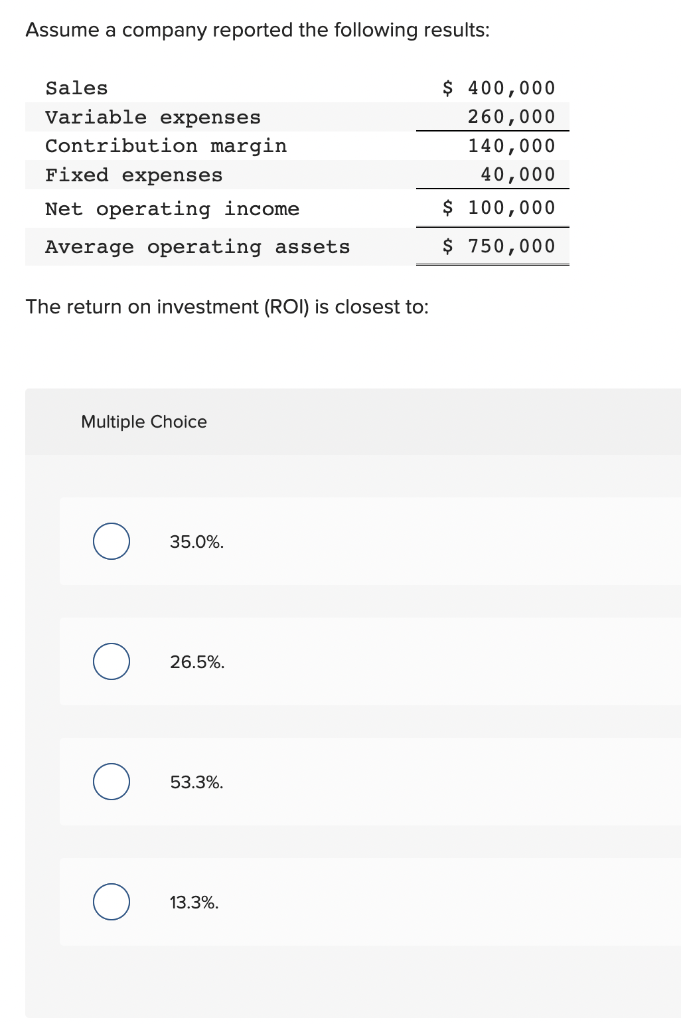The height and width of the screenshot is (1024, 681).
Task: Click the 53.3% answer label
Action: 197,782
